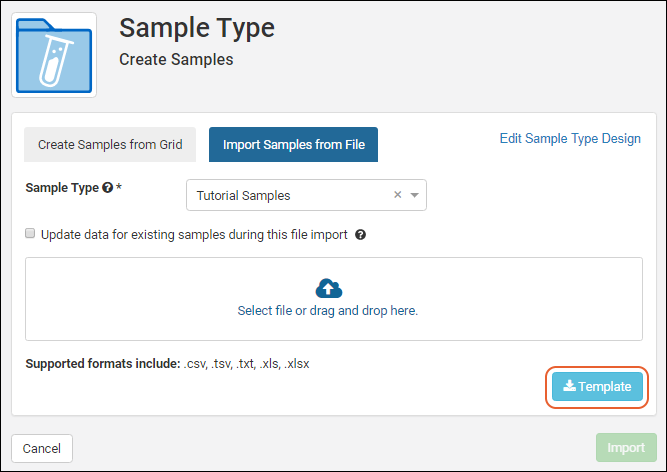Select Import Samples from File tab
Screen dimensions: 667x472
point(294,145)
